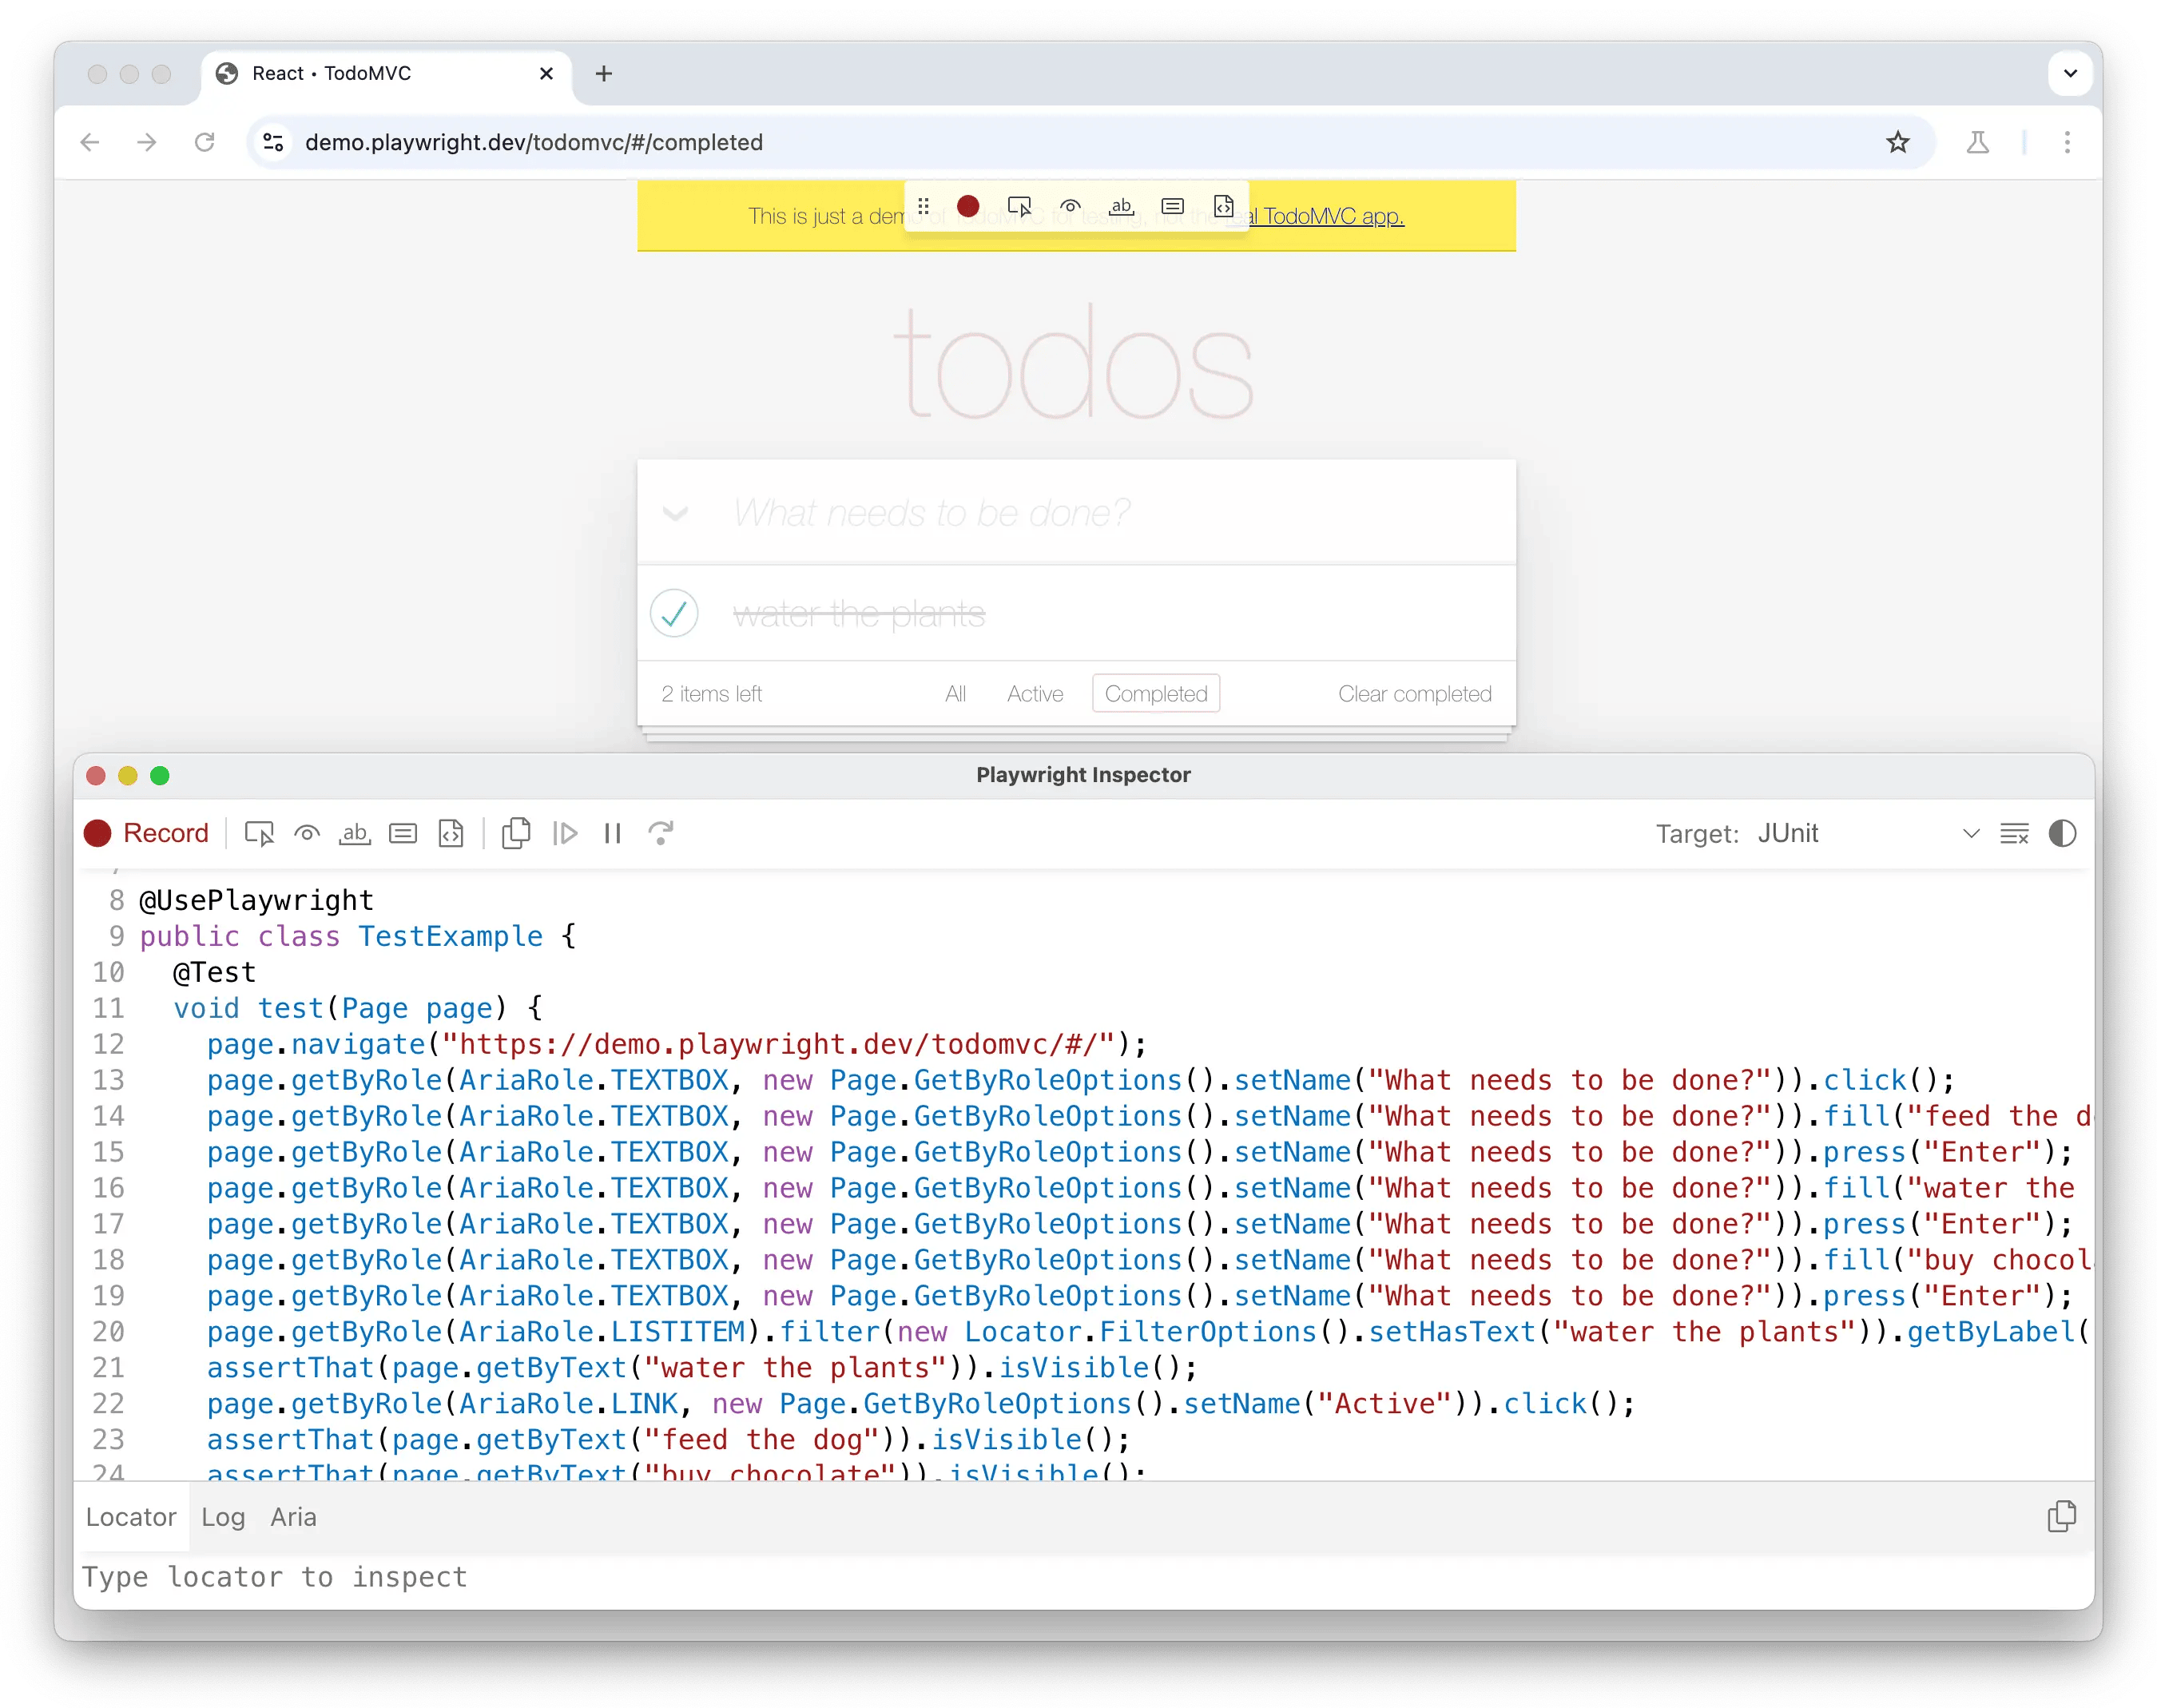Click the Record button in Inspector

tap(146, 833)
